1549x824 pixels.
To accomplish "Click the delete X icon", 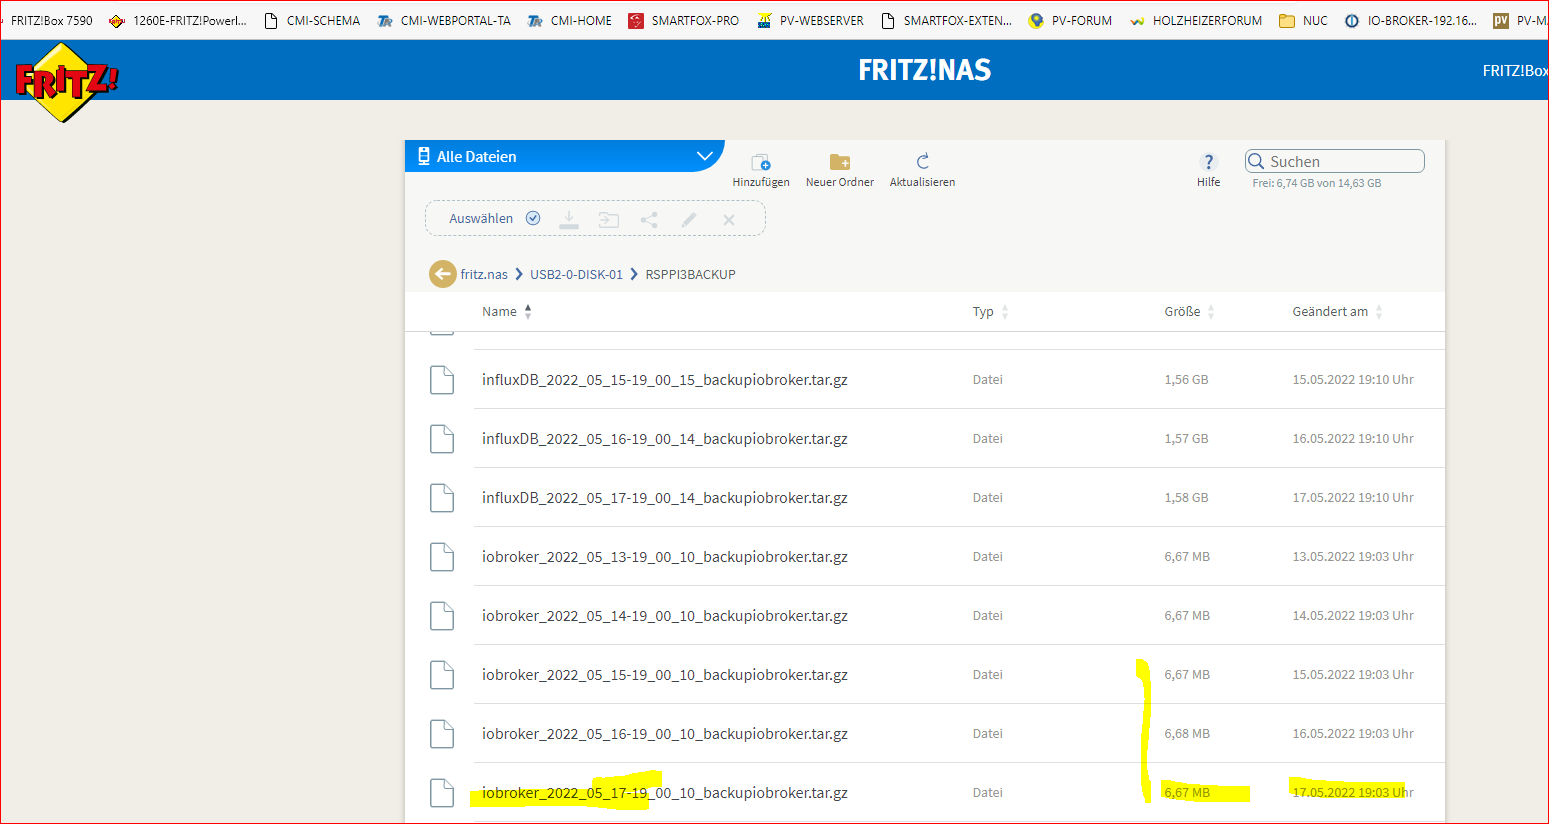I will click(x=729, y=220).
